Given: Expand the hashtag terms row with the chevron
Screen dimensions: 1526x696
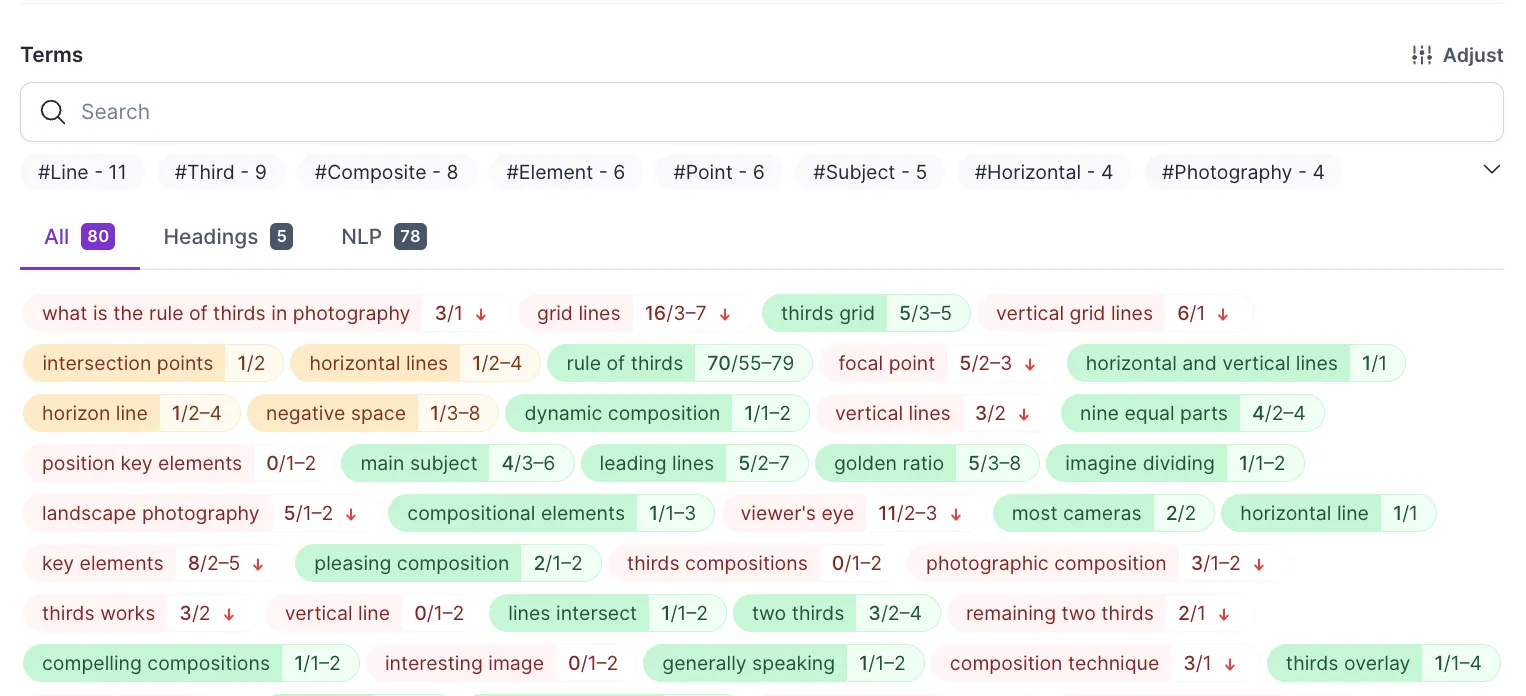Looking at the screenshot, I should [1491, 169].
